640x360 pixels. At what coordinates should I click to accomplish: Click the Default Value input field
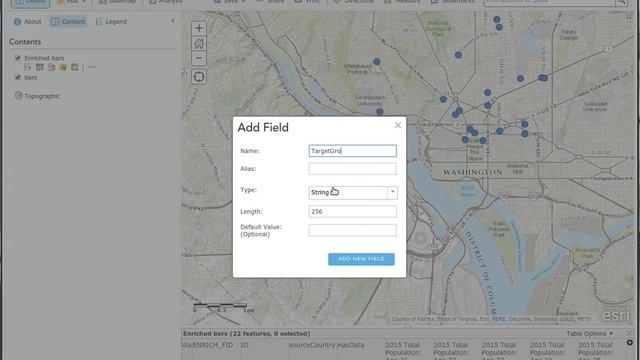352,230
